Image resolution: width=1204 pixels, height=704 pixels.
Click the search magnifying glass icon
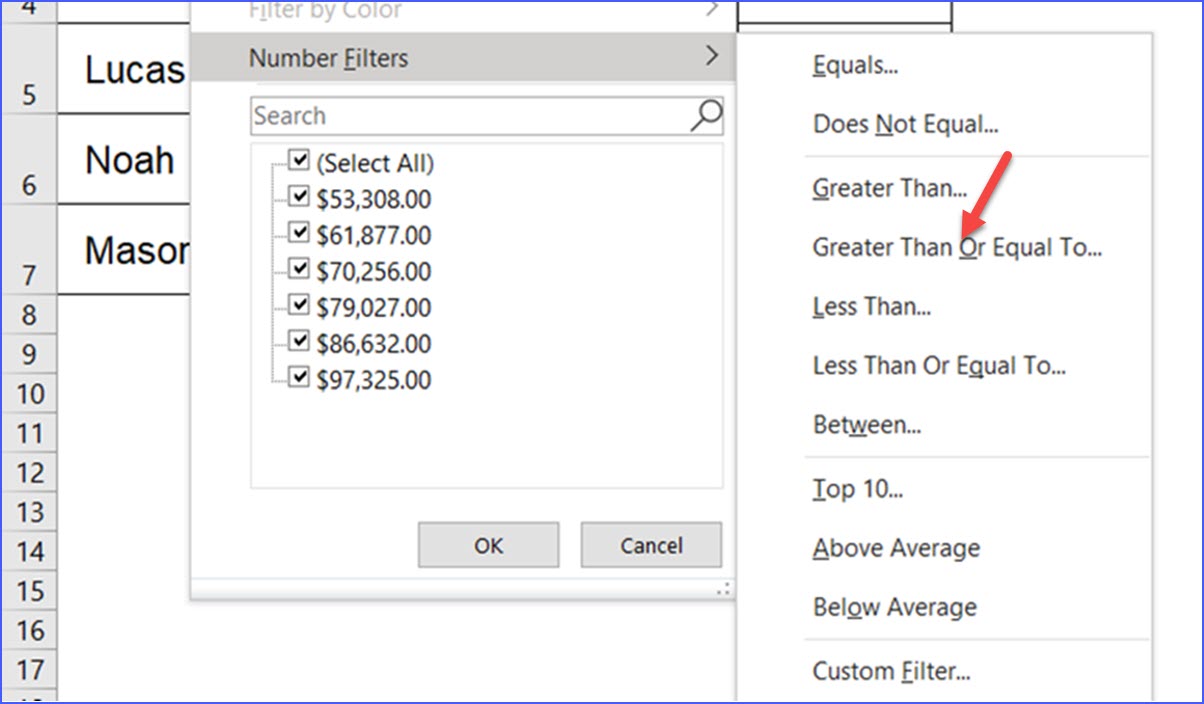click(x=705, y=115)
